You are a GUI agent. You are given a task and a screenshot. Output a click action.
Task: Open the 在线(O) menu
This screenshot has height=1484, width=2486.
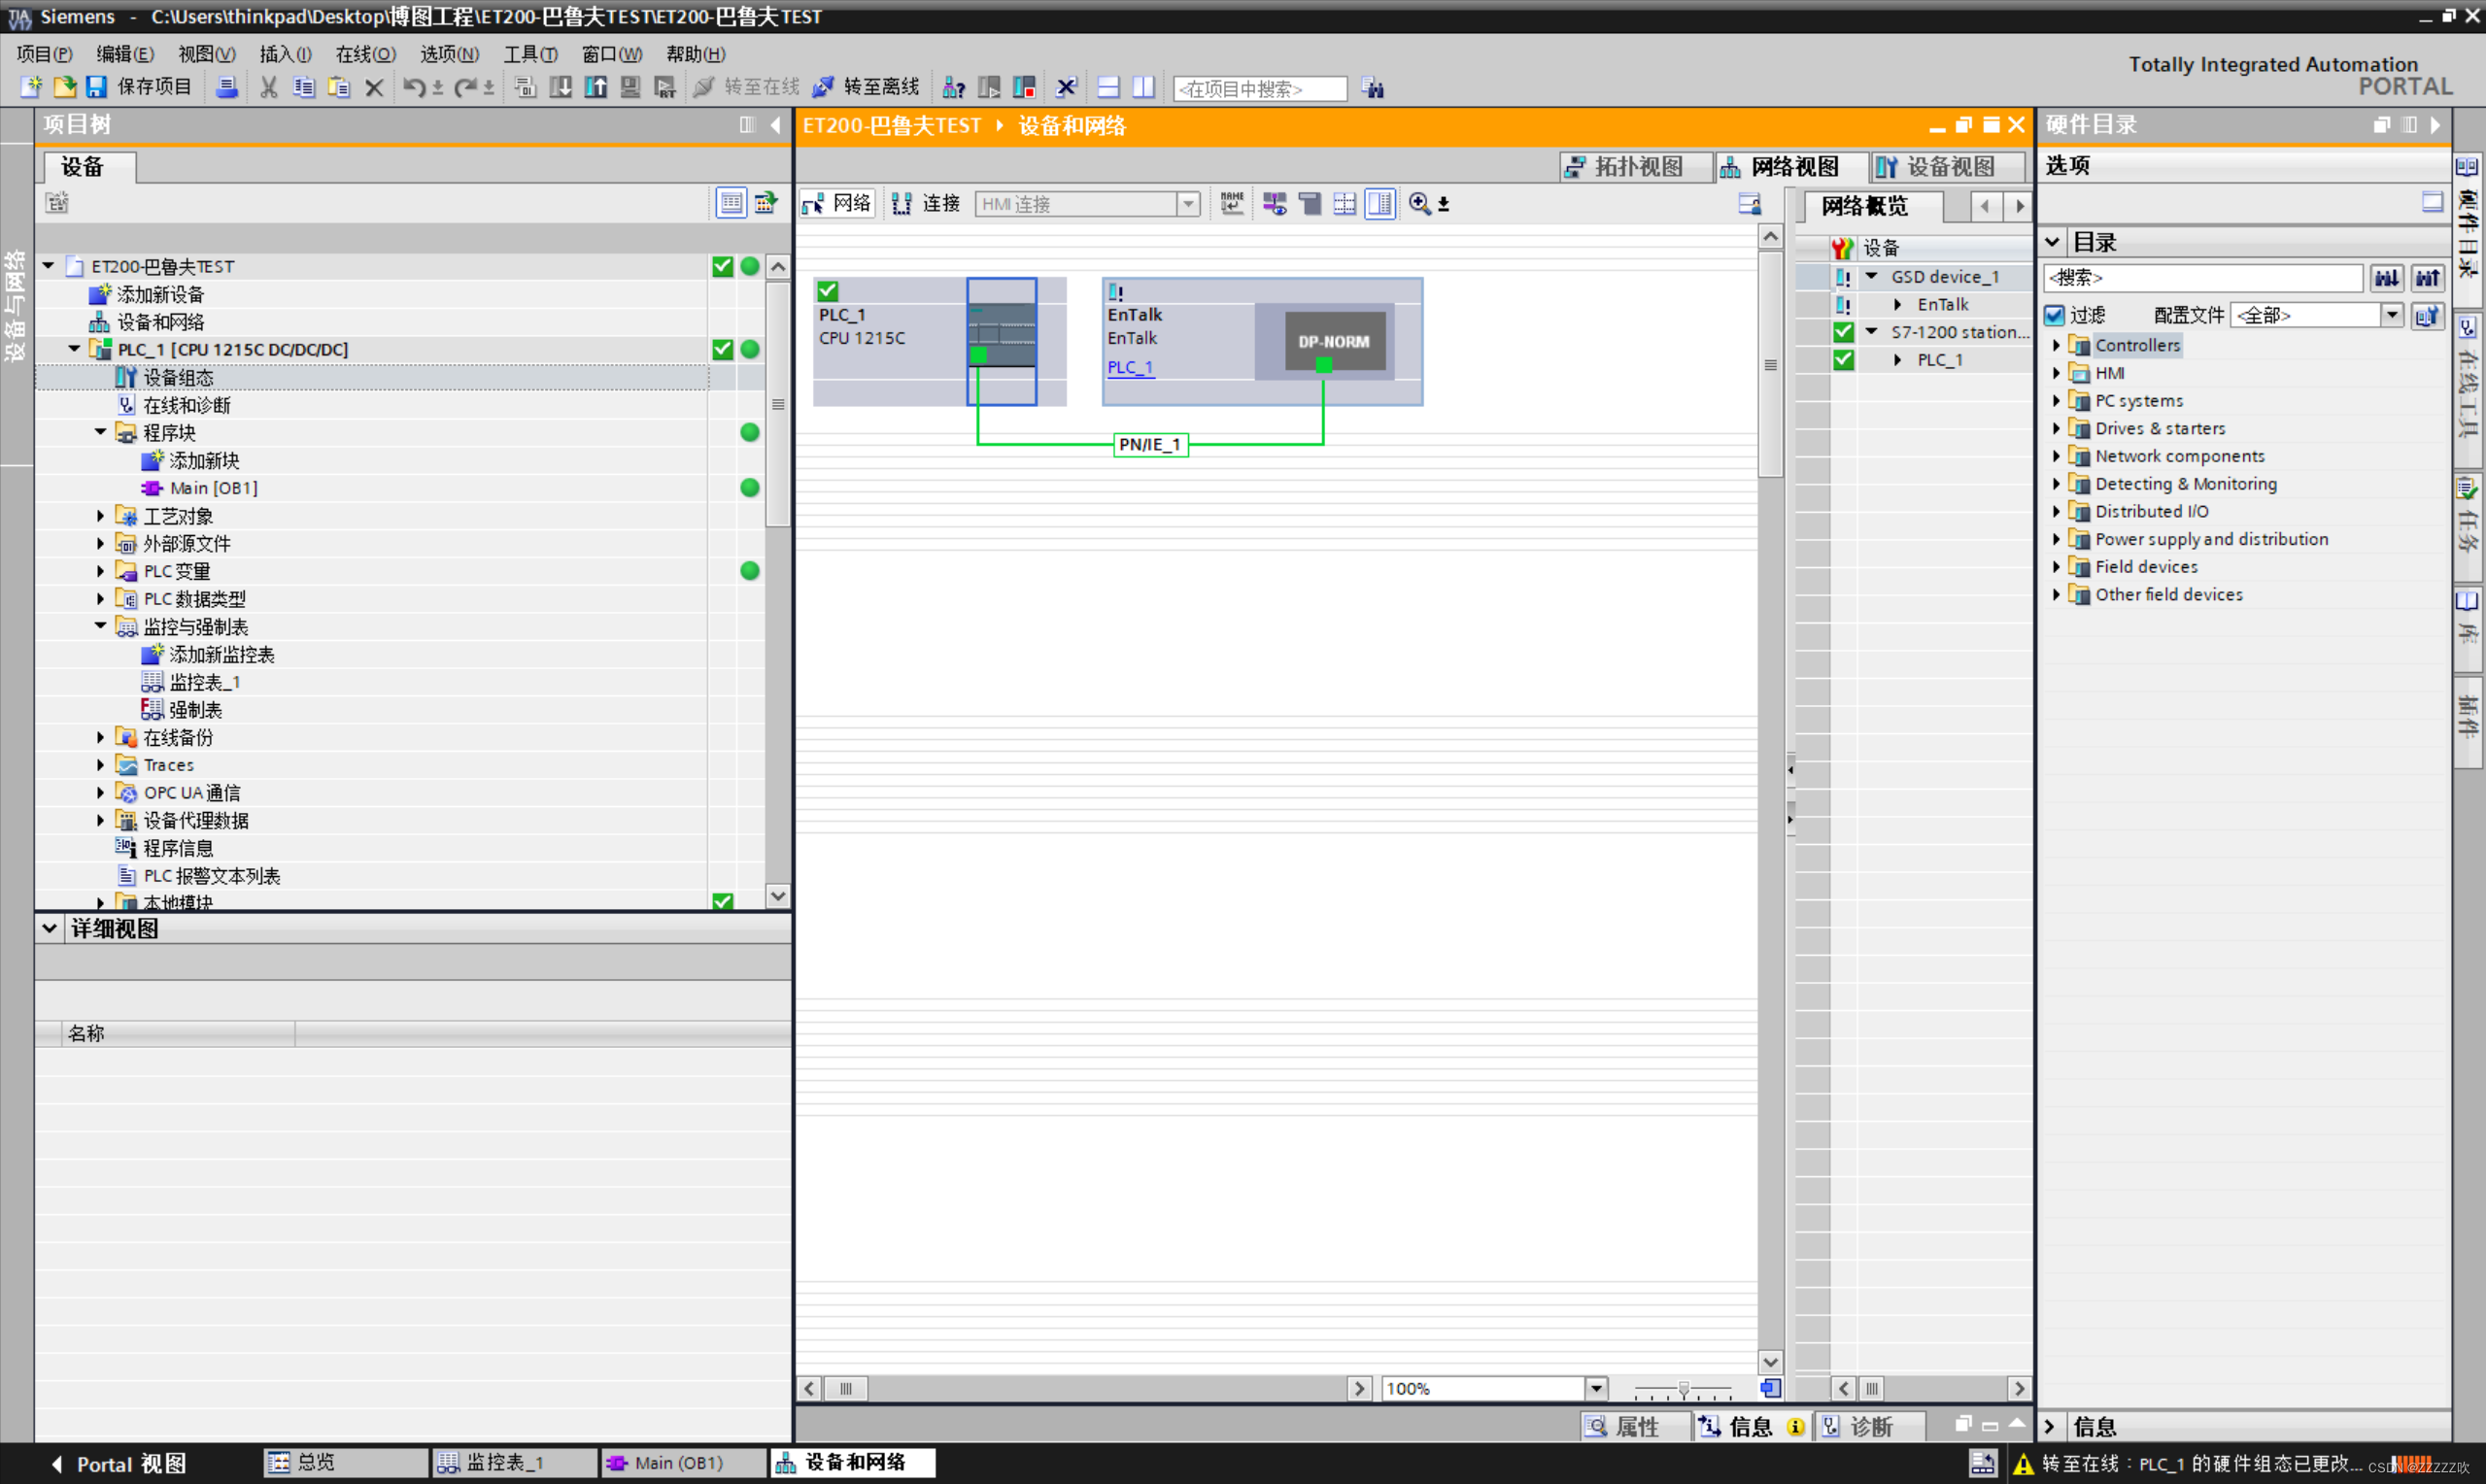tap(365, 54)
